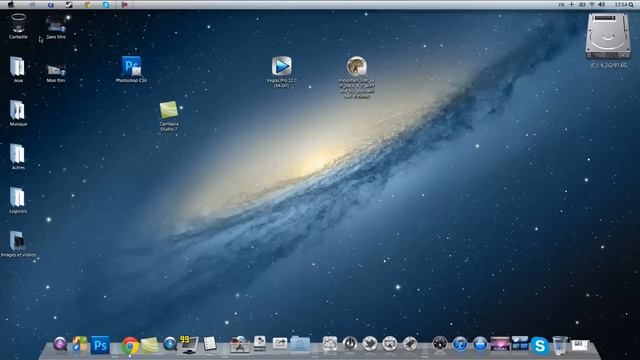Open the Corbeille trash on desktop
The height and width of the screenshot is (360, 640).
point(18,26)
